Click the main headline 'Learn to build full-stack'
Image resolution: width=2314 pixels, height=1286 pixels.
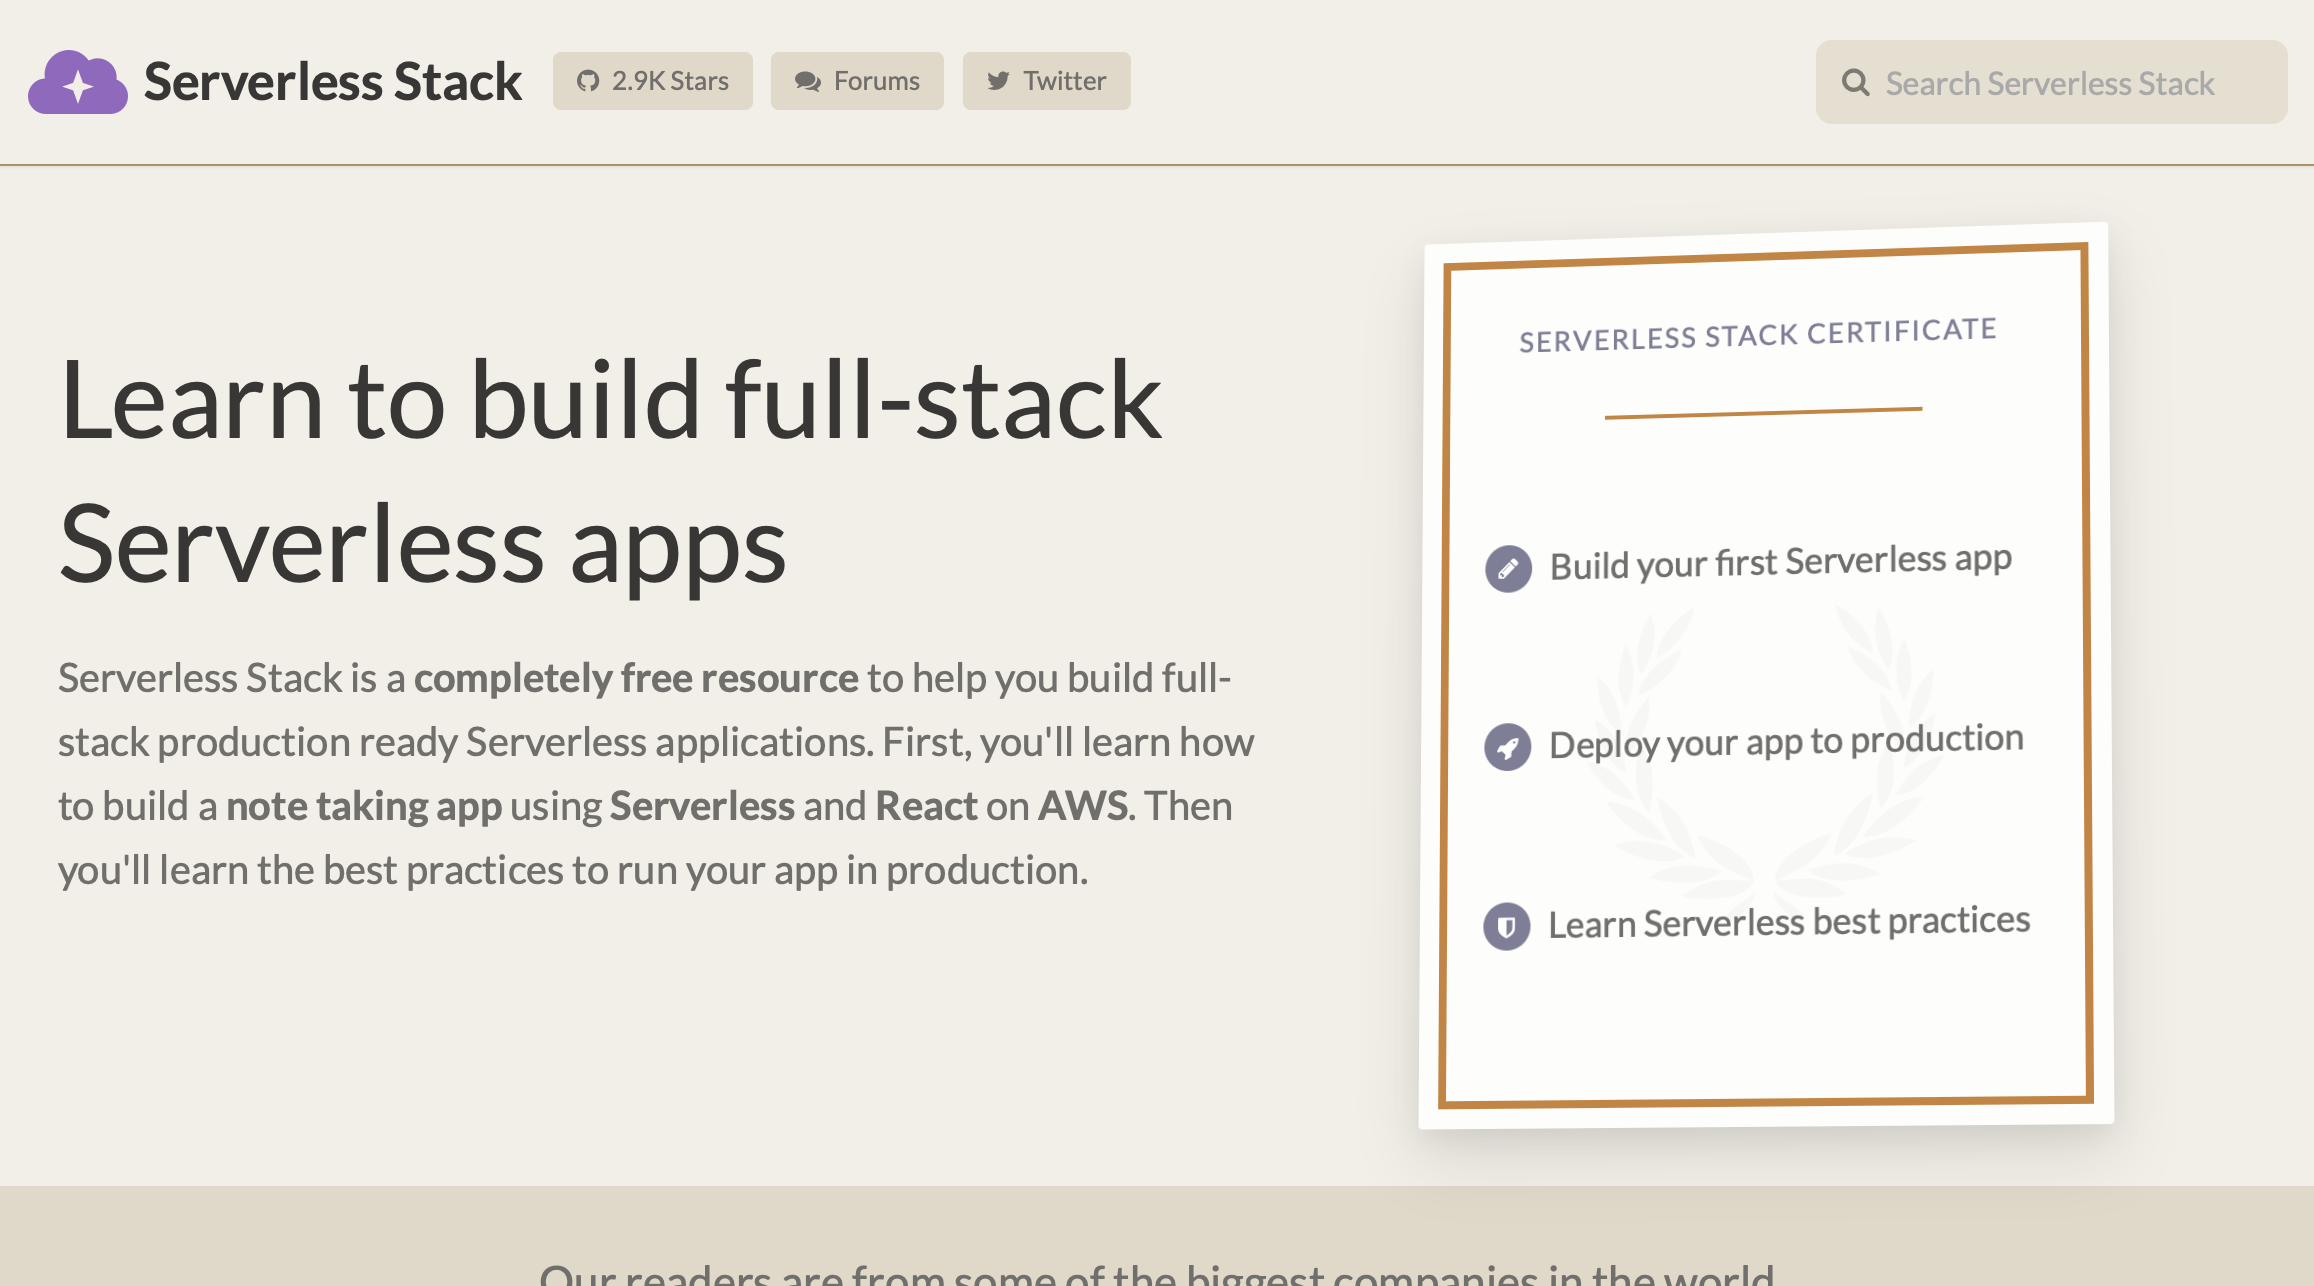point(610,400)
